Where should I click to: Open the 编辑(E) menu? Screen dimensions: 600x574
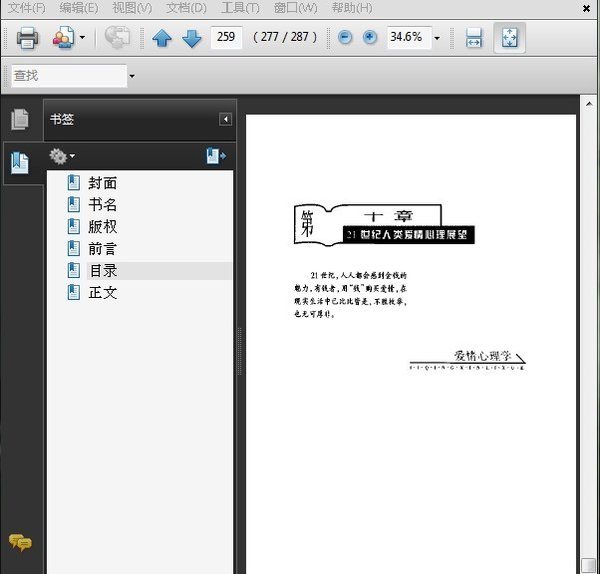click(79, 8)
